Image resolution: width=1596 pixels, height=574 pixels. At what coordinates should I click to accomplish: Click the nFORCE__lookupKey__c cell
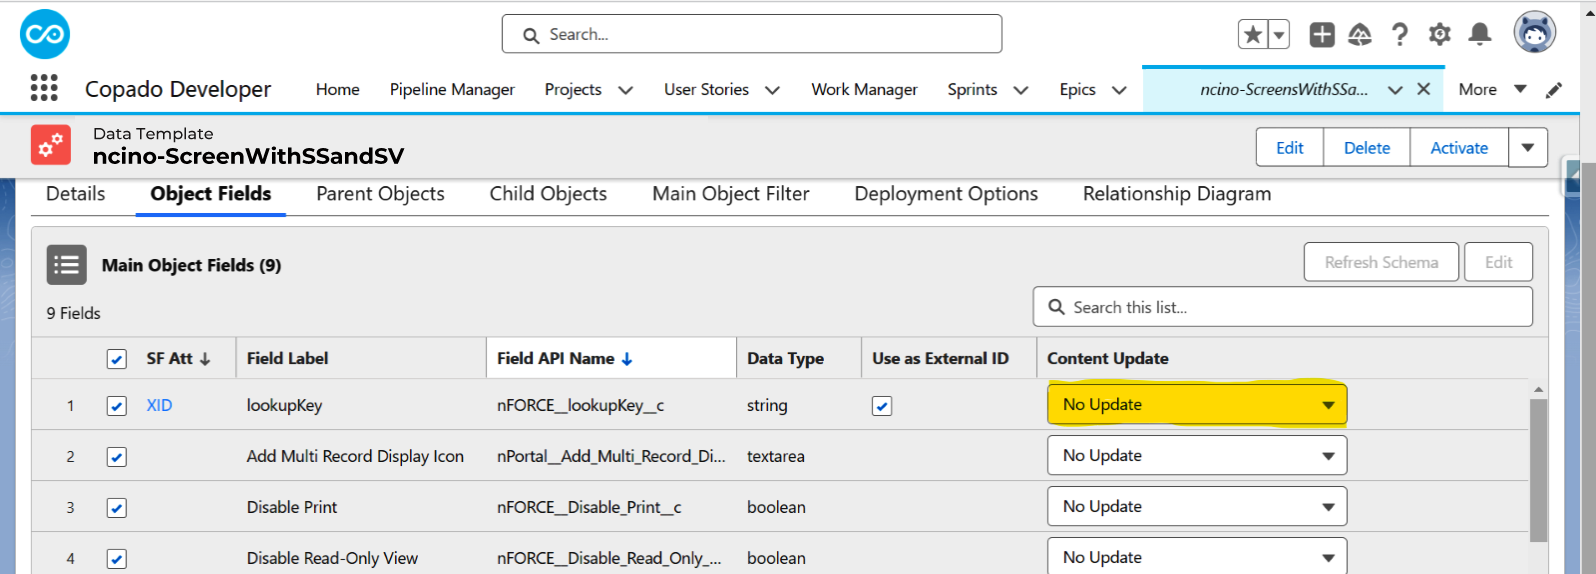tap(580, 405)
